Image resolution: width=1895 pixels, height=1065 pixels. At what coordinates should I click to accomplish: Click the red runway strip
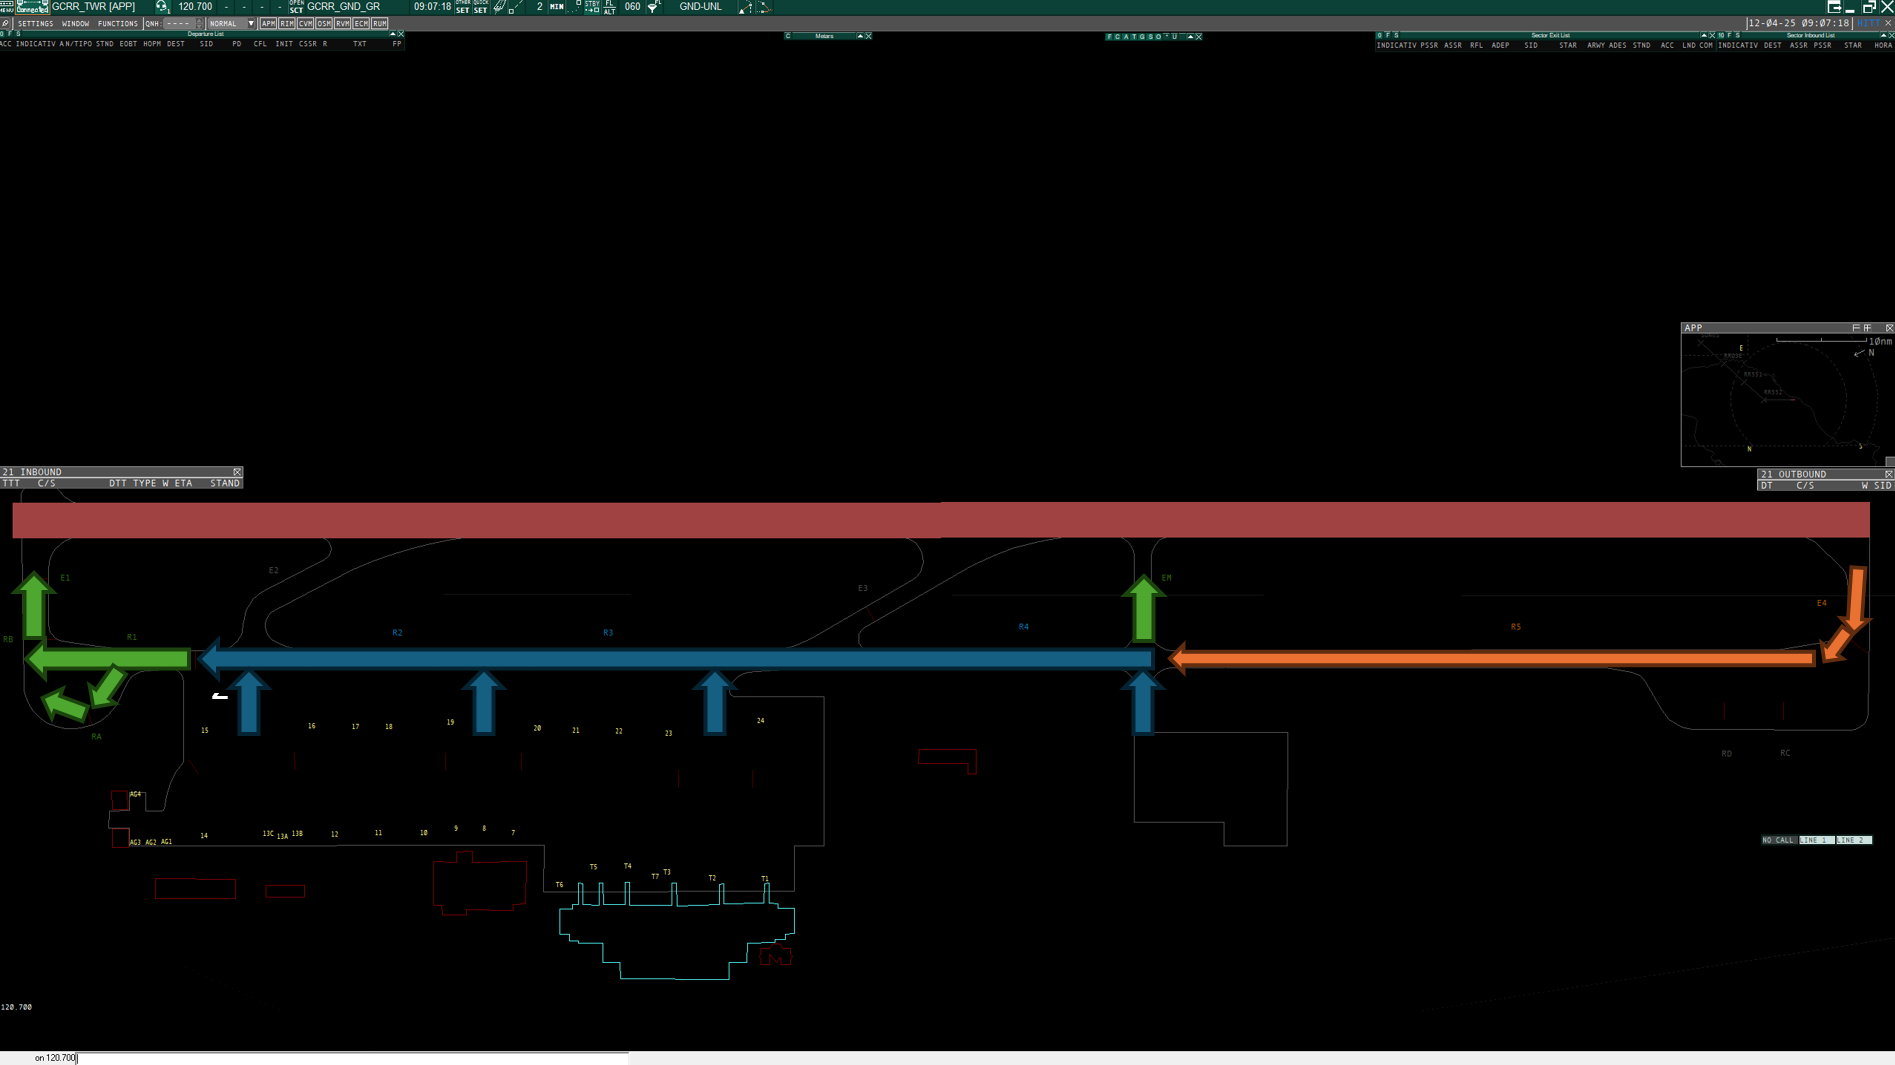point(941,520)
